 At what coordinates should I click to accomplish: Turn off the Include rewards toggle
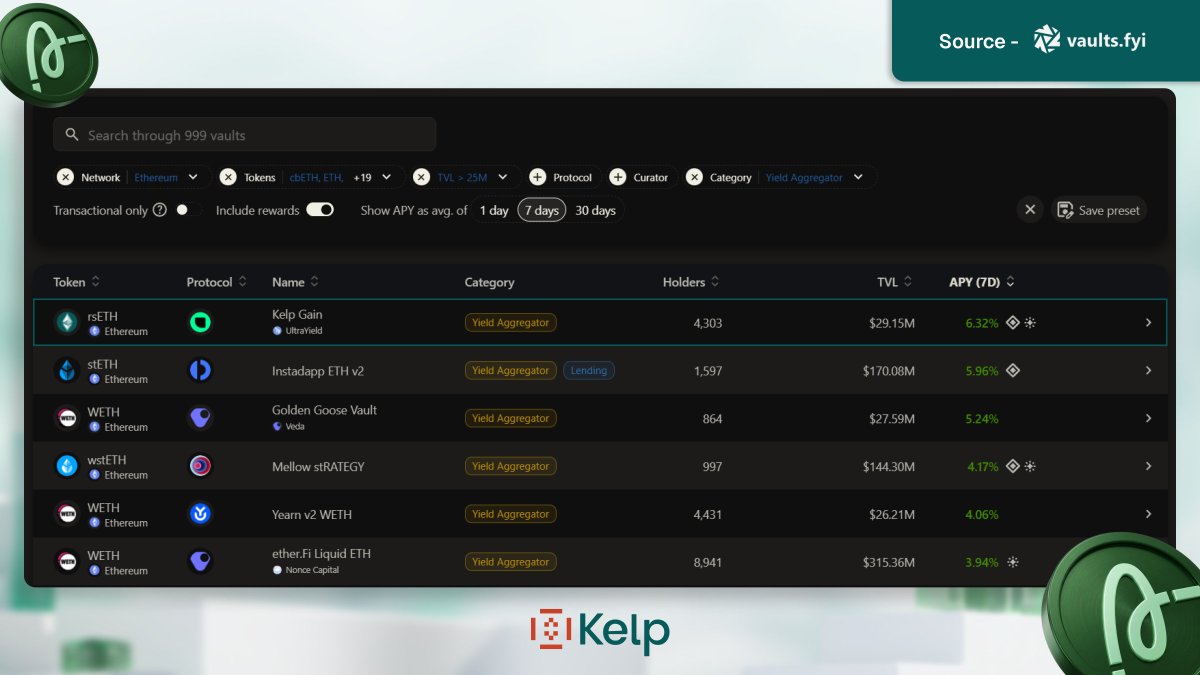320,210
